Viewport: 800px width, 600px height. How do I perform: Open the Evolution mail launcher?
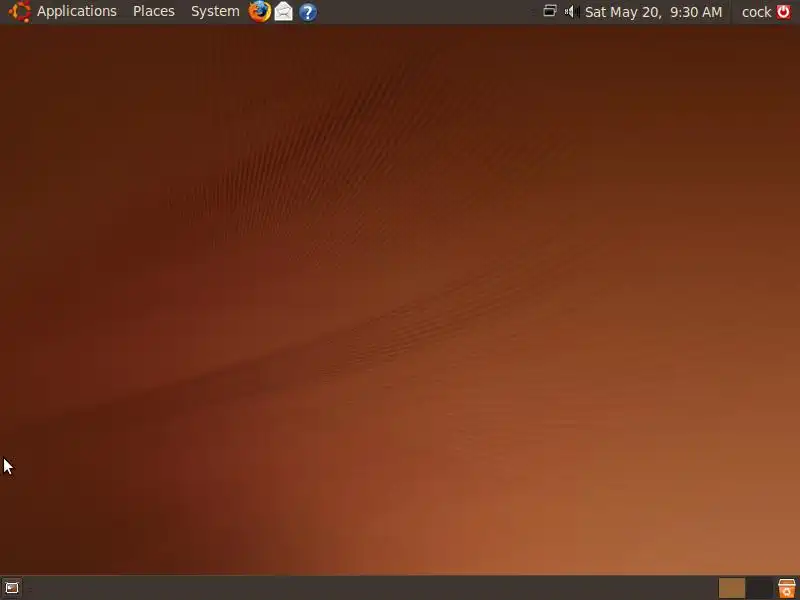tap(284, 11)
